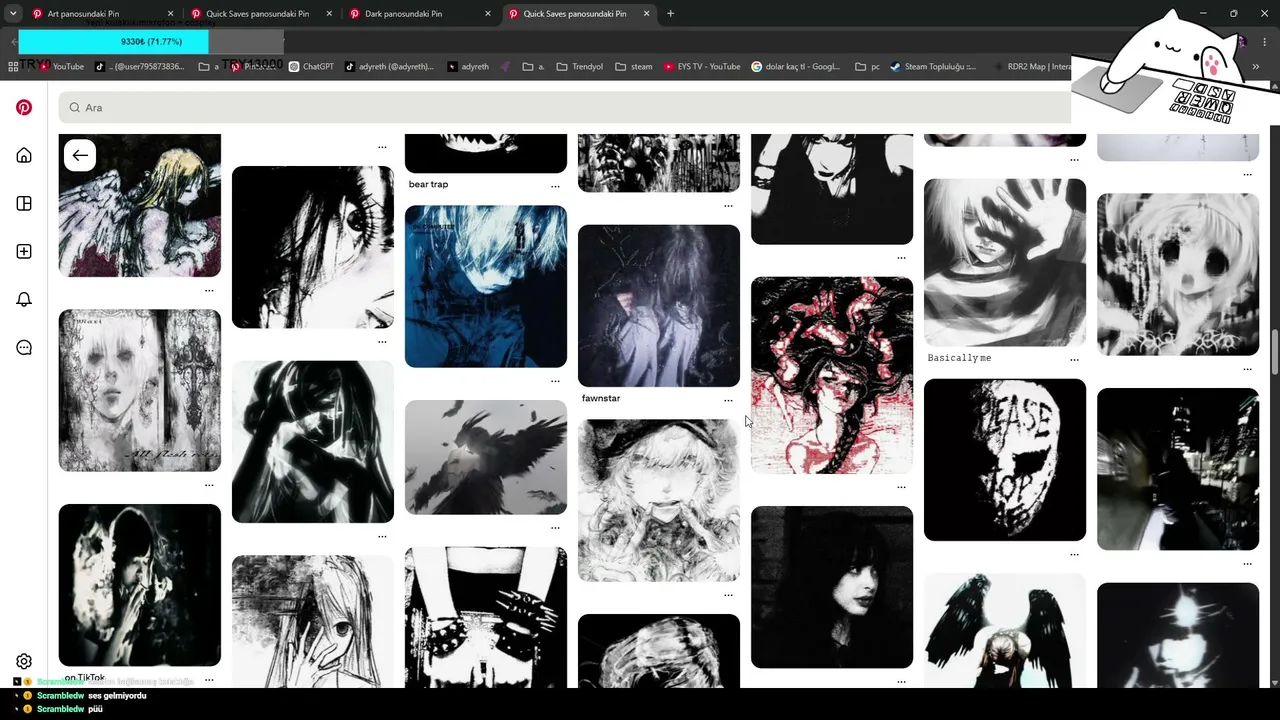This screenshot has width=1280, height=720.
Task: Click the bear trap pin title
Action: point(428,185)
